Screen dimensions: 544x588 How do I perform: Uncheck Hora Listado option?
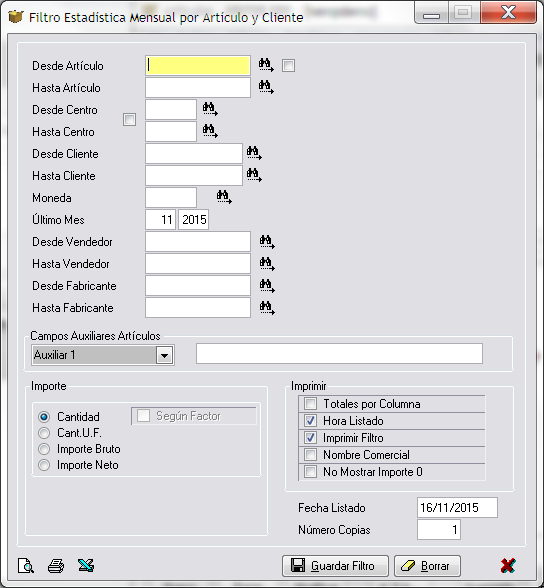[310, 421]
